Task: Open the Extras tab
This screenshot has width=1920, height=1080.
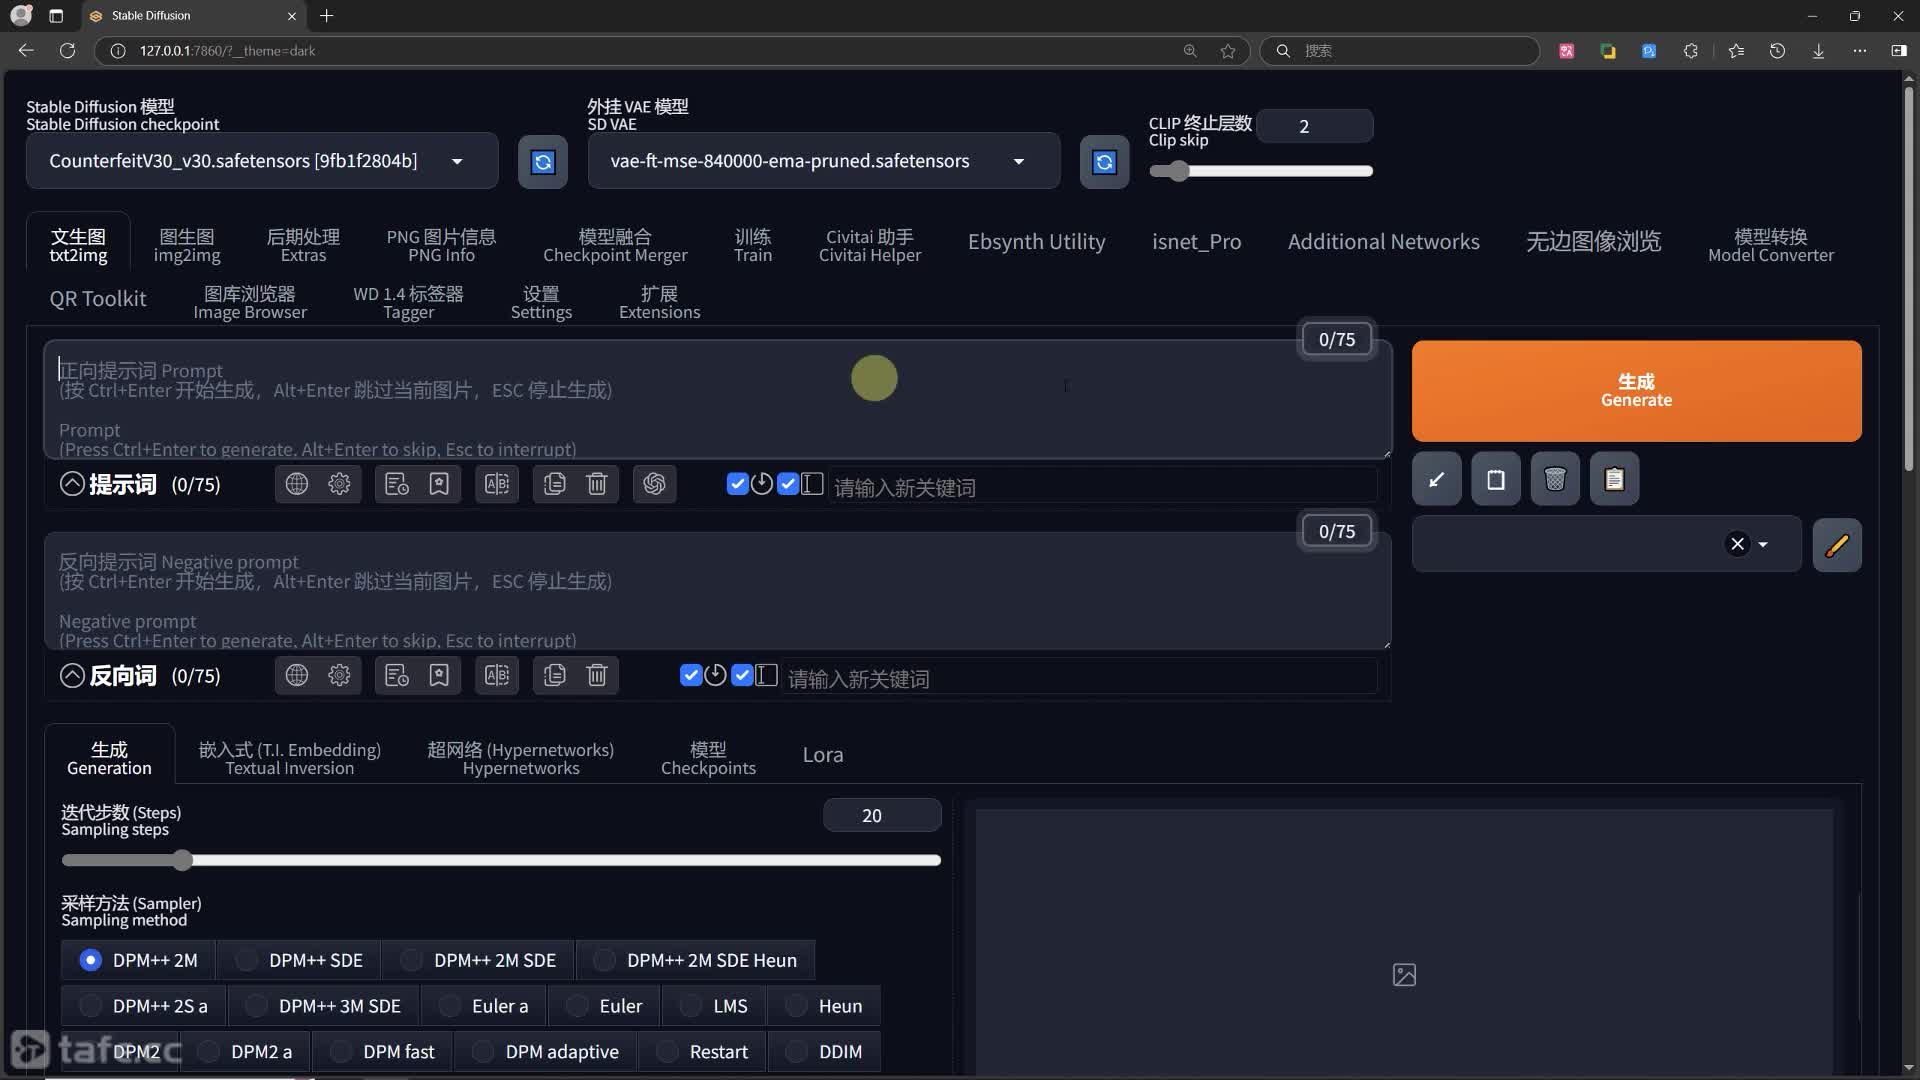Action: point(303,245)
